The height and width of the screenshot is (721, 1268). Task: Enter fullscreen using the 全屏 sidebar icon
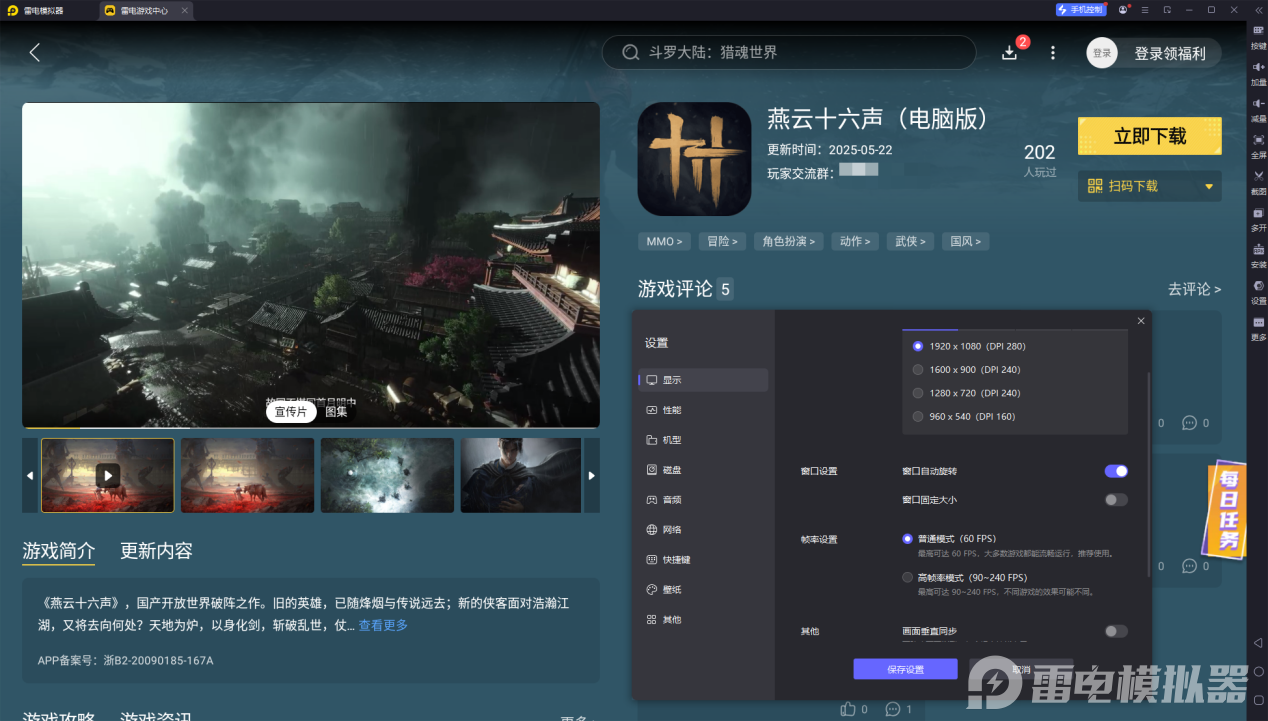(x=1258, y=144)
